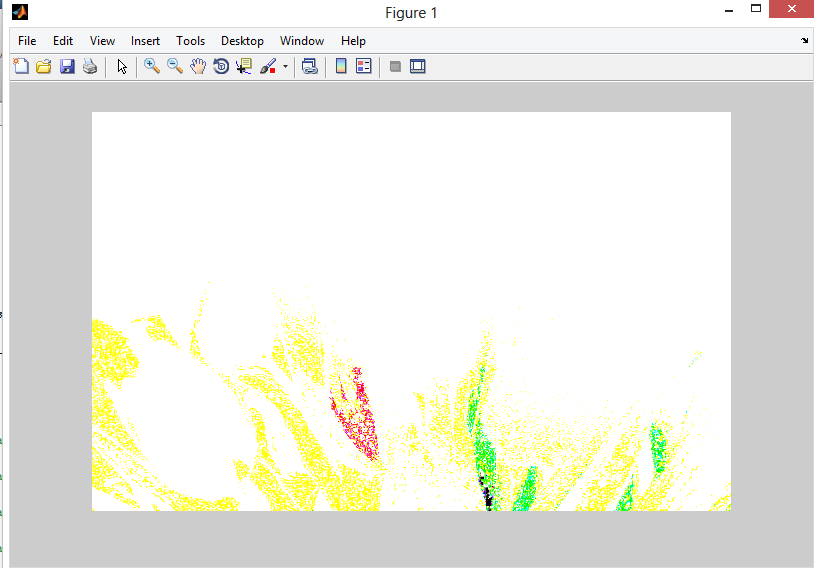This screenshot has width=820, height=568.
Task: Click the Link Plot icon
Action: coord(310,66)
